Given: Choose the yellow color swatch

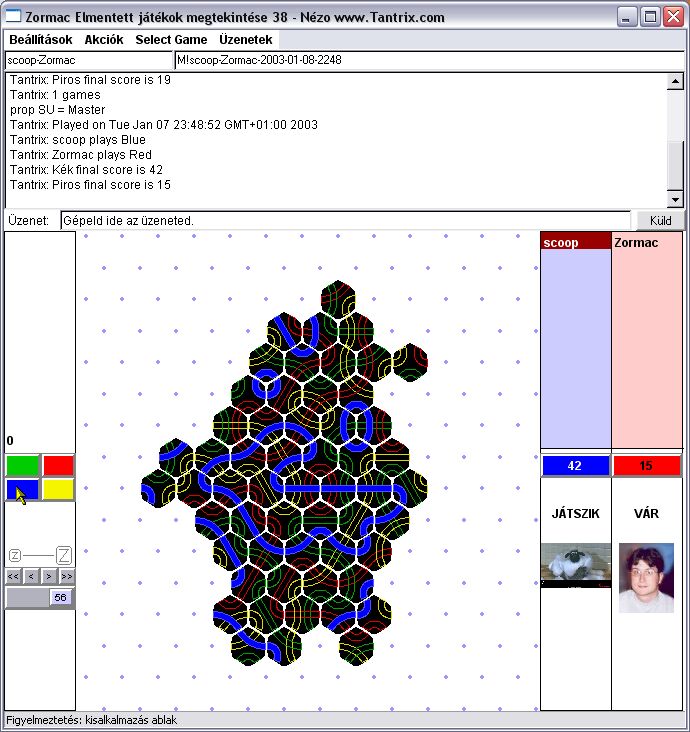Looking at the screenshot, I should pyautogui.click(x=58, y=490).
